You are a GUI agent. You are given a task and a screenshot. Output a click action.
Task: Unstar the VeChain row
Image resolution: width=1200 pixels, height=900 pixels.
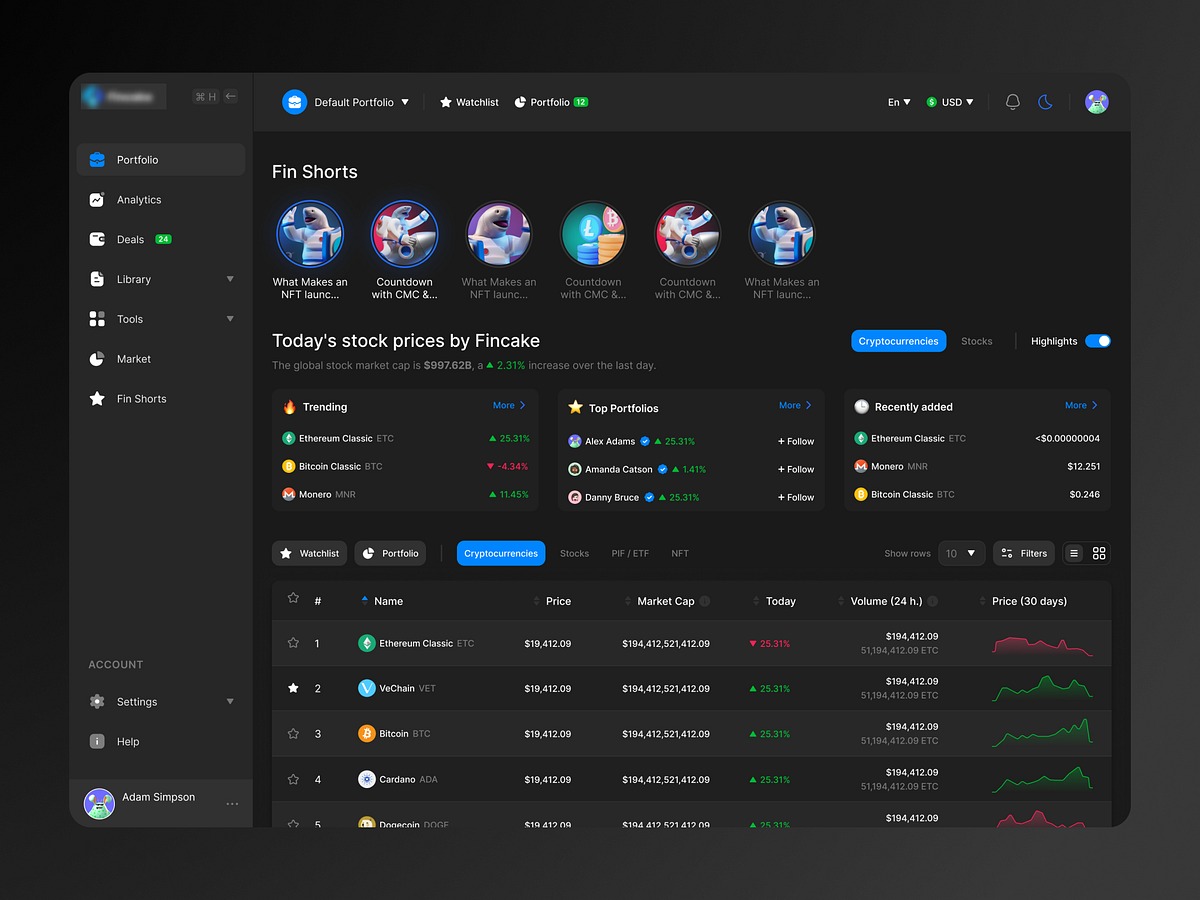(293, 688)
